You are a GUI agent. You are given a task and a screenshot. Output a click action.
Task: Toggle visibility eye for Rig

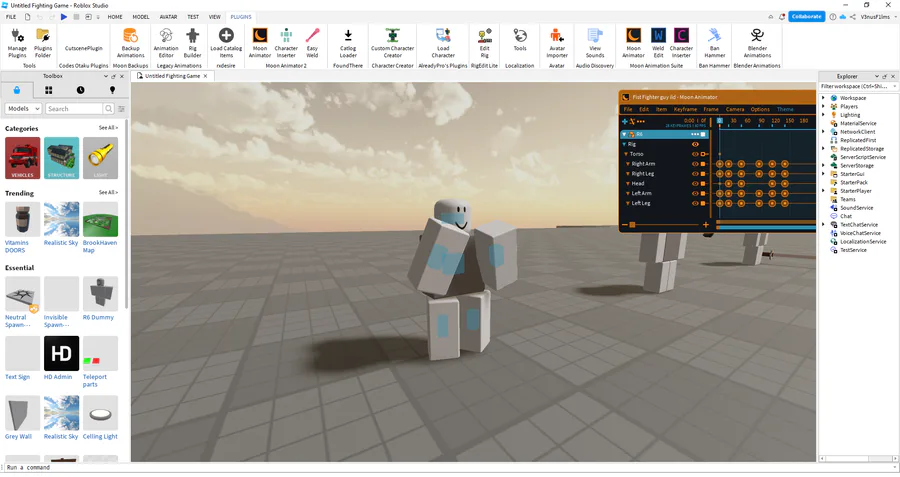tap(695, 144)
